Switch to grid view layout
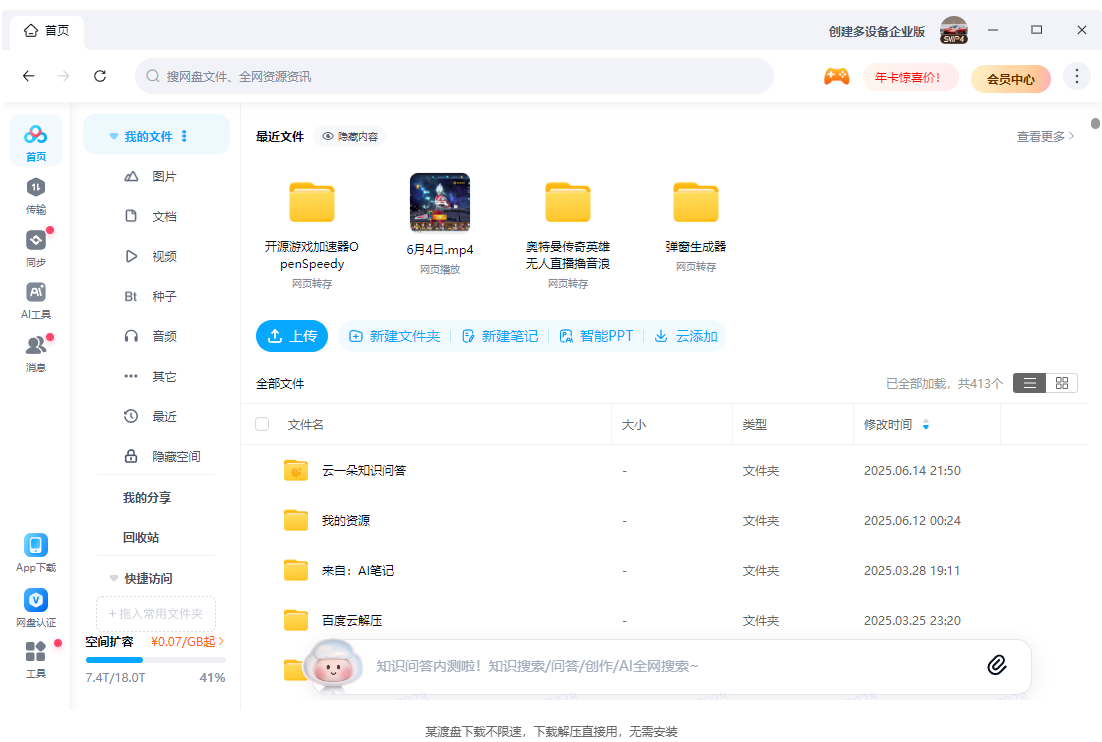1102x742 pixels. coord(1062,383)
